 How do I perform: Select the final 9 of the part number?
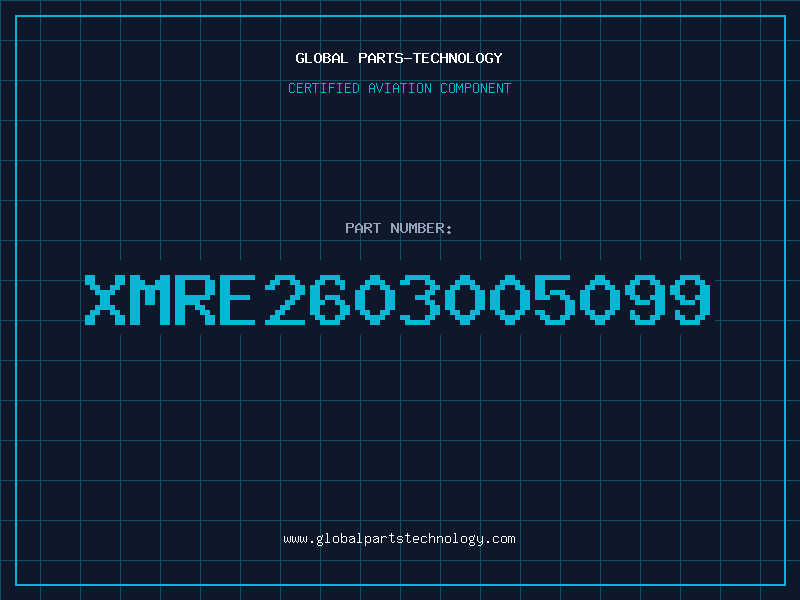point(690,299)
